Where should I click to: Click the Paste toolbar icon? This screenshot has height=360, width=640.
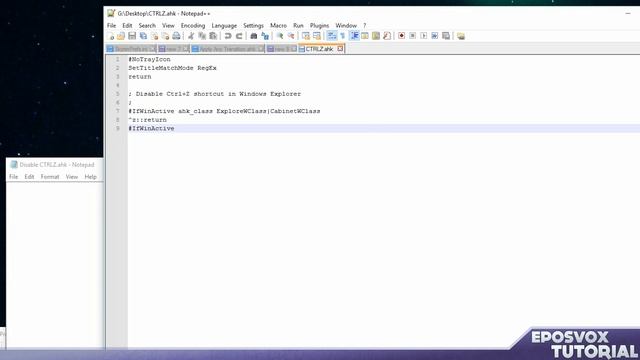pos(213,36)
